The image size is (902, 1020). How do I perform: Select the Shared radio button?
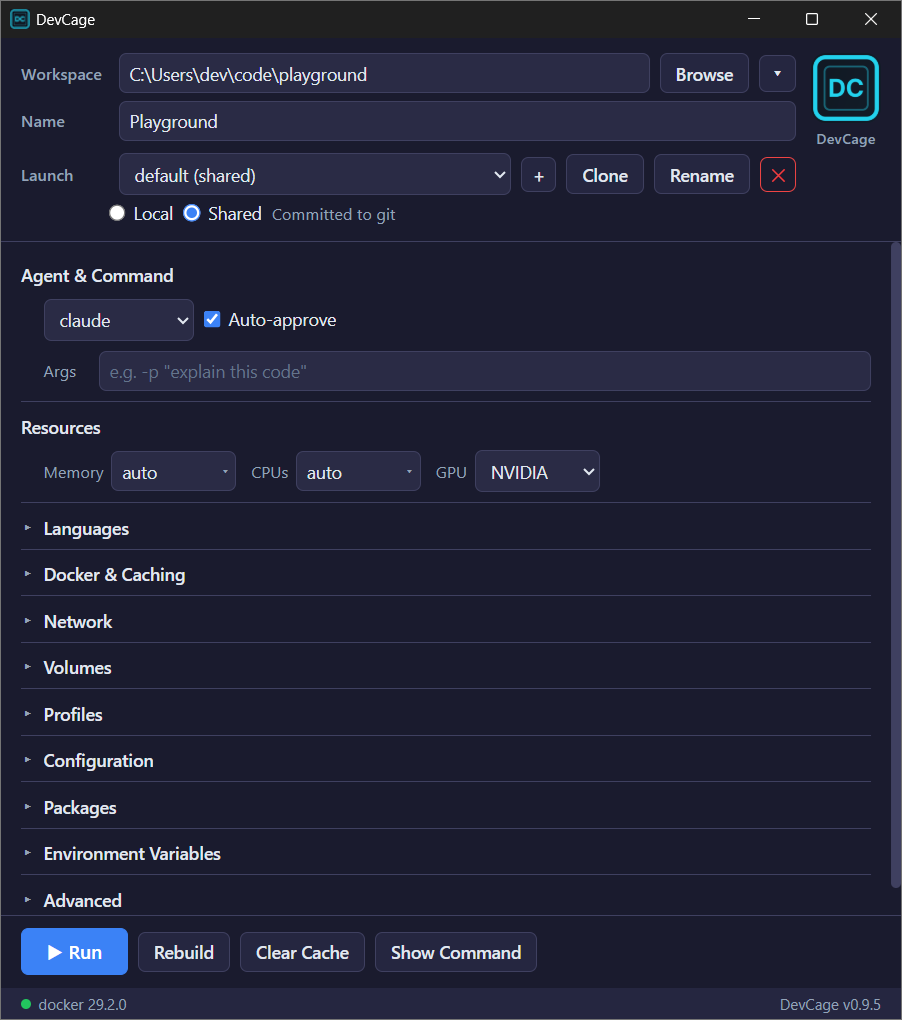click(x=192, y=213)
